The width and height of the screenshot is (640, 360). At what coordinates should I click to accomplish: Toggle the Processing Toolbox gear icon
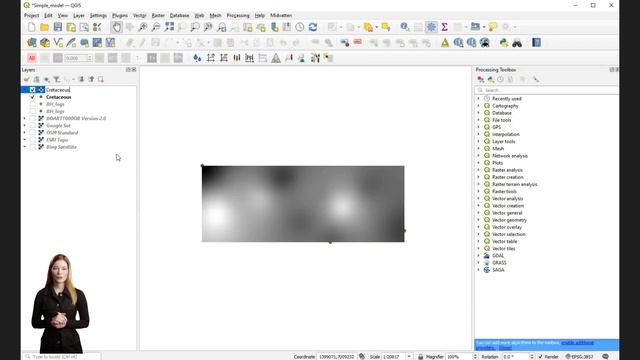pos(431,27)
